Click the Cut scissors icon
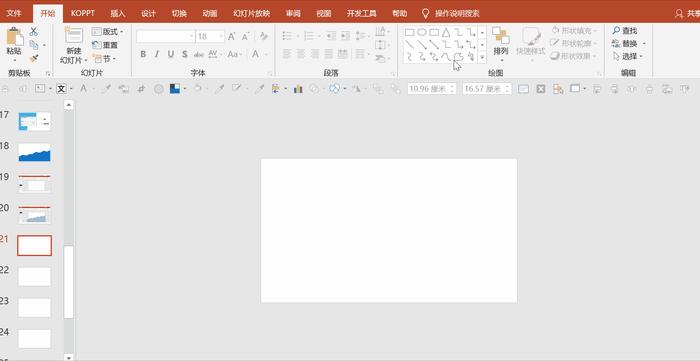The width and height of the screenshot is (700, 361). point(33,32)
